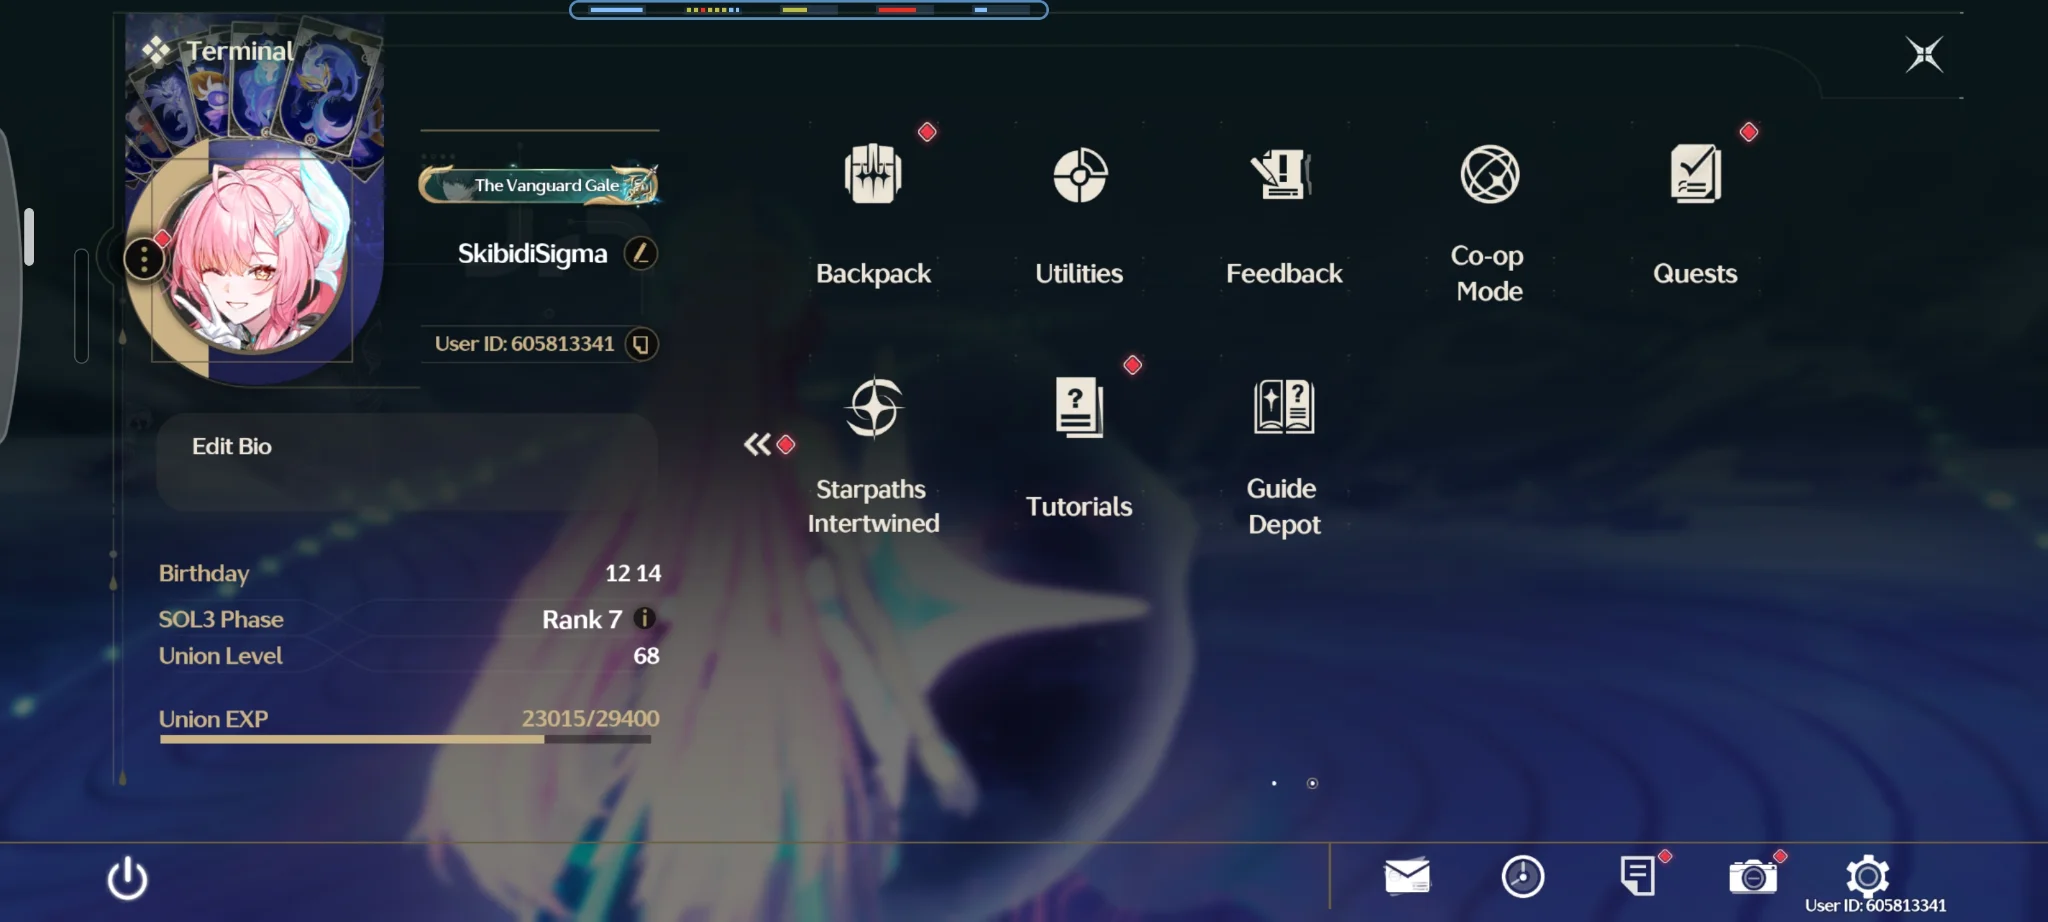The image size is (2048, 922).
Task: Click the Edit Bio field
Action: point(407,462)
